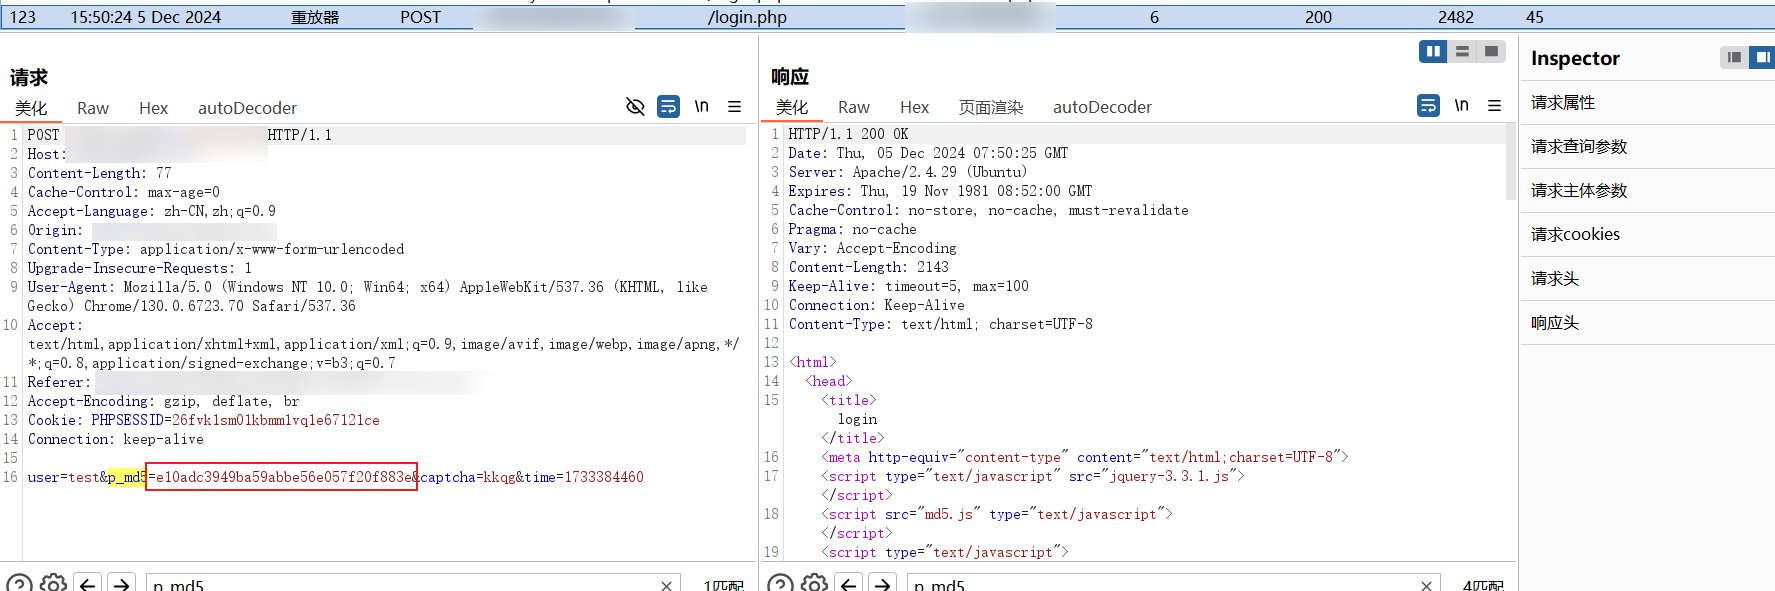The height and width of the screenshot is (591, 1775).
Task: Select response Raw tab
Action: pyautogui.click(x=854, y=107)
